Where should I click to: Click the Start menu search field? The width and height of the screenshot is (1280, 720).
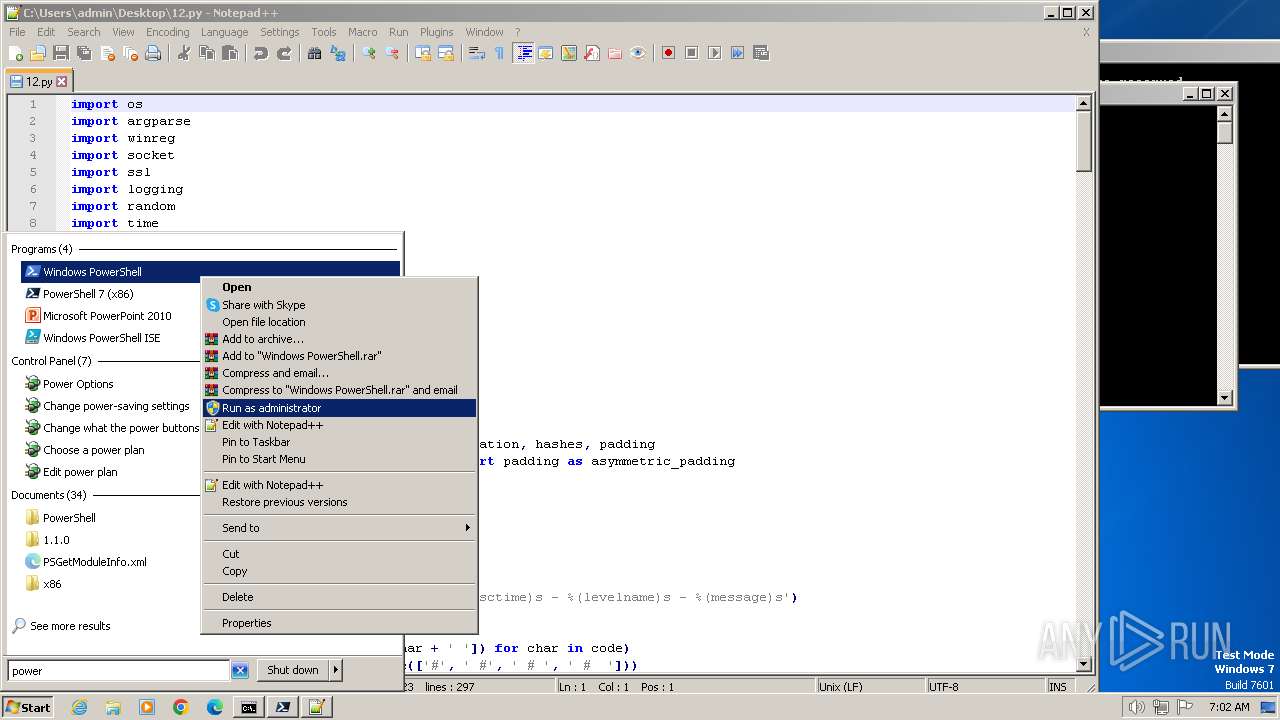click(x=119, y=671)
